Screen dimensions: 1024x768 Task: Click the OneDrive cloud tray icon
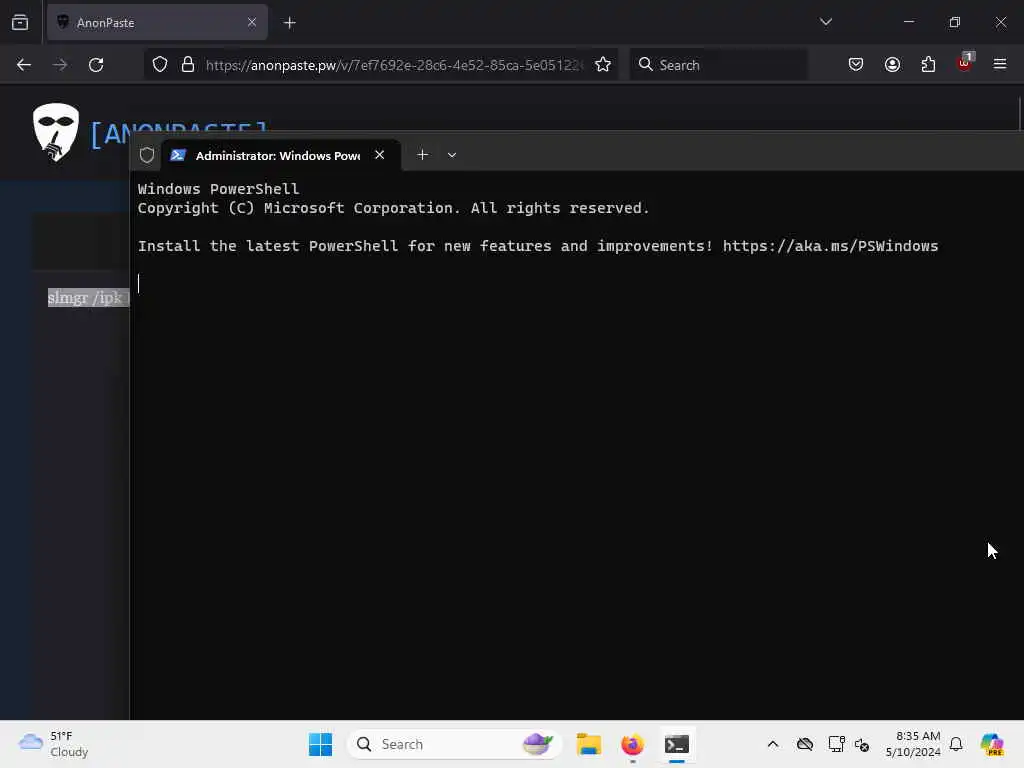tap(805, 744)
